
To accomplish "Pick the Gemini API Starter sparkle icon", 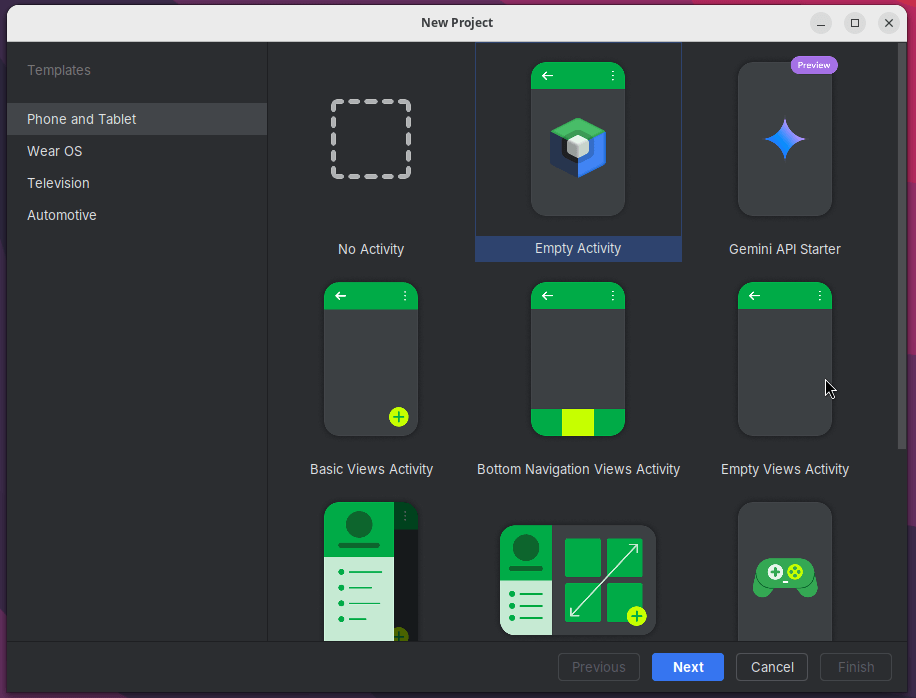I will click(x=785, y=139).
